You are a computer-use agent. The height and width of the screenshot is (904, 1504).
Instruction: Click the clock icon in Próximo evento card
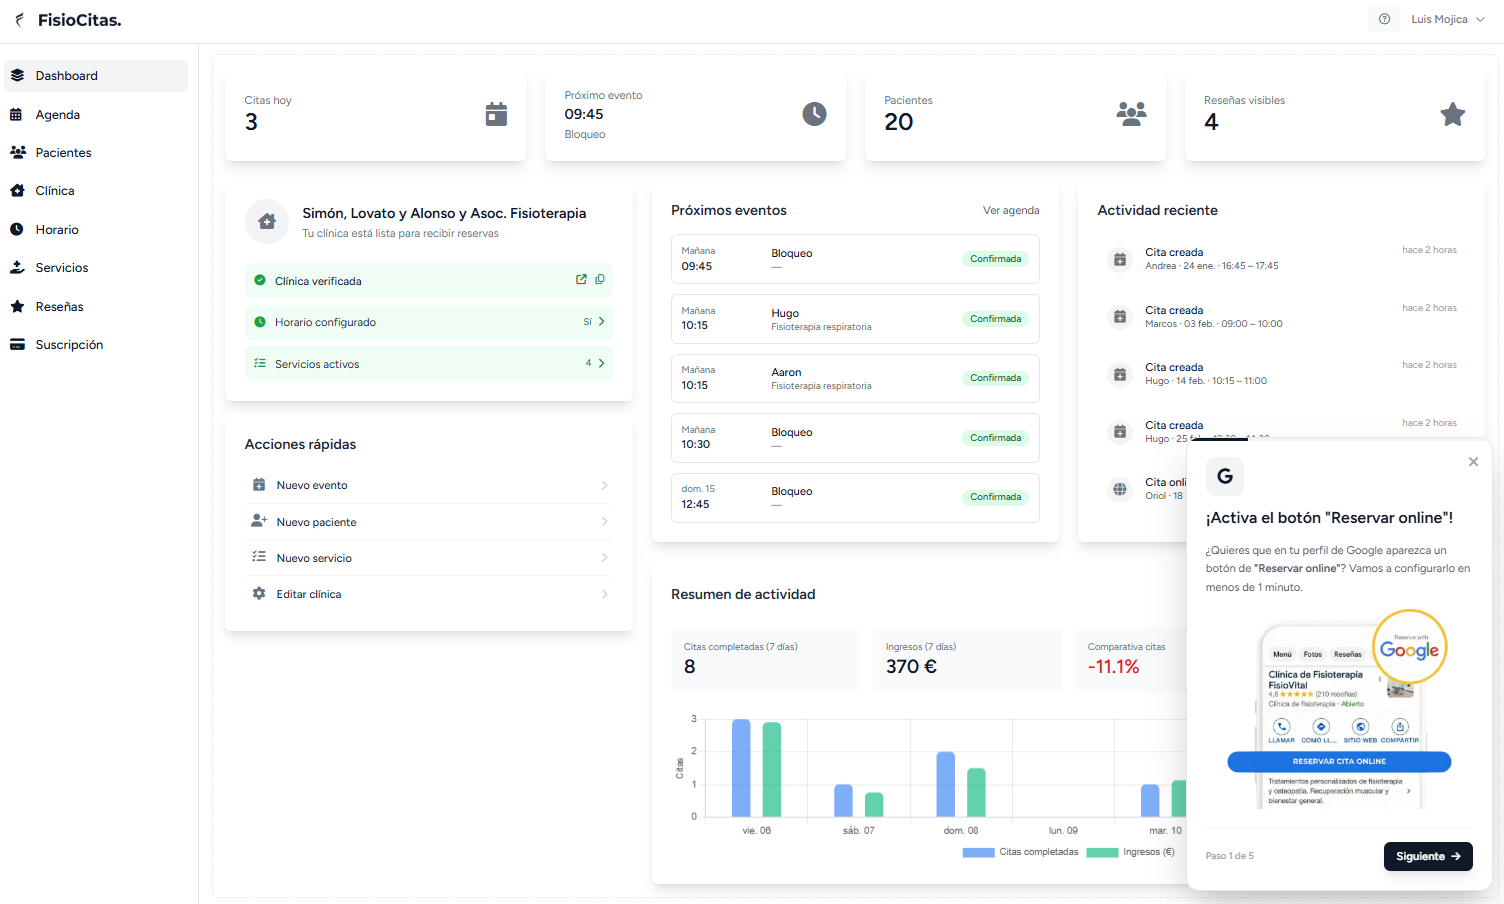[x=814, y=114]
